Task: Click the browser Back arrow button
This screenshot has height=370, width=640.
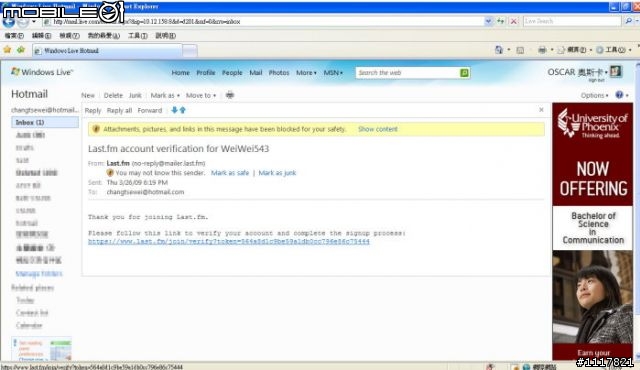Action: tap(8, 22)
